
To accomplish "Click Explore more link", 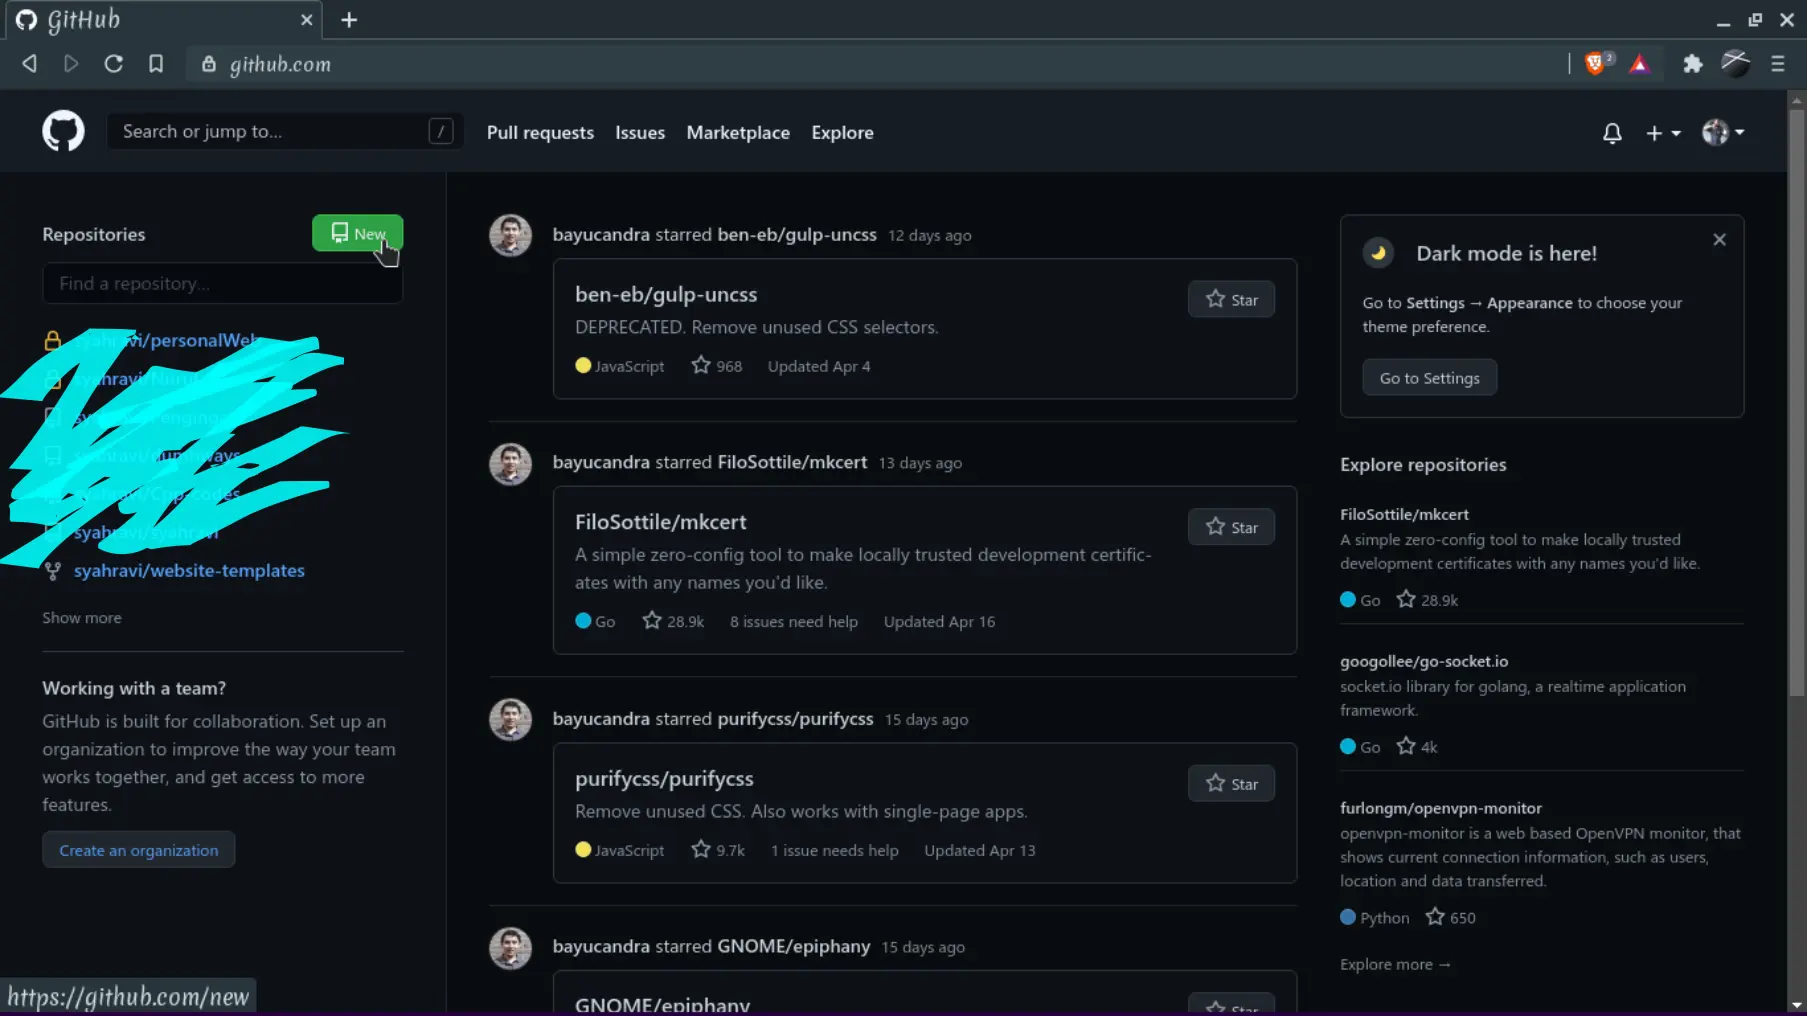I will click(1395, 964).
